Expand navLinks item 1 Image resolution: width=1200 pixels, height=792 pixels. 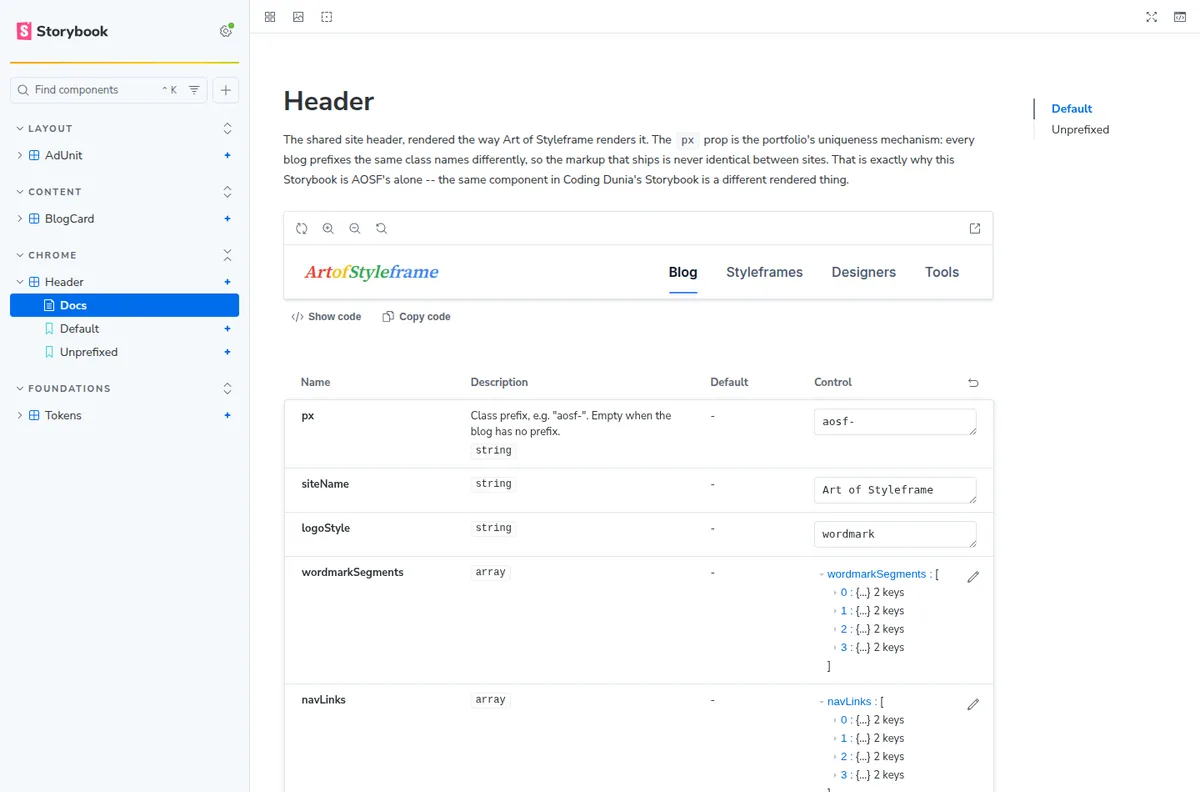[835, 739]
